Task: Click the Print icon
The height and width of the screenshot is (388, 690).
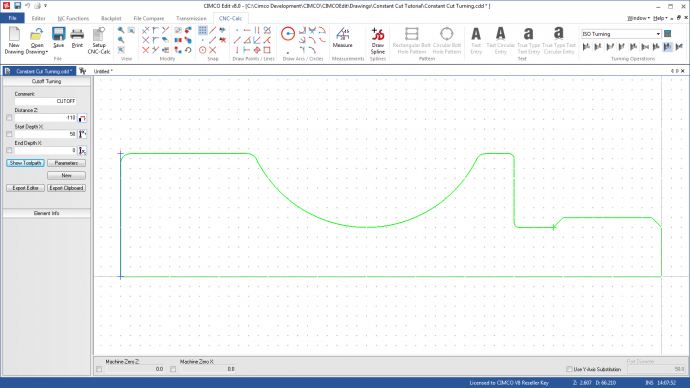Action: (x=77, y=37)
